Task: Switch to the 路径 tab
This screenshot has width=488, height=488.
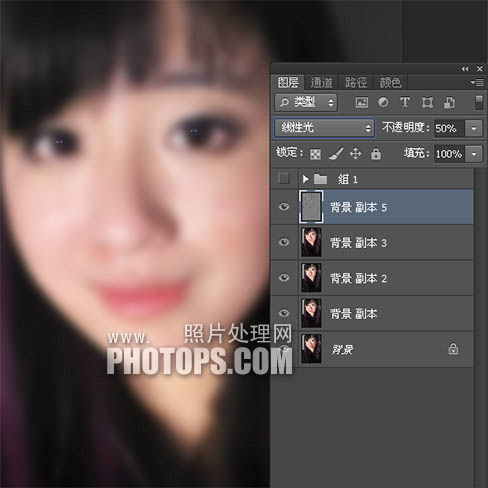Action: 356,82
